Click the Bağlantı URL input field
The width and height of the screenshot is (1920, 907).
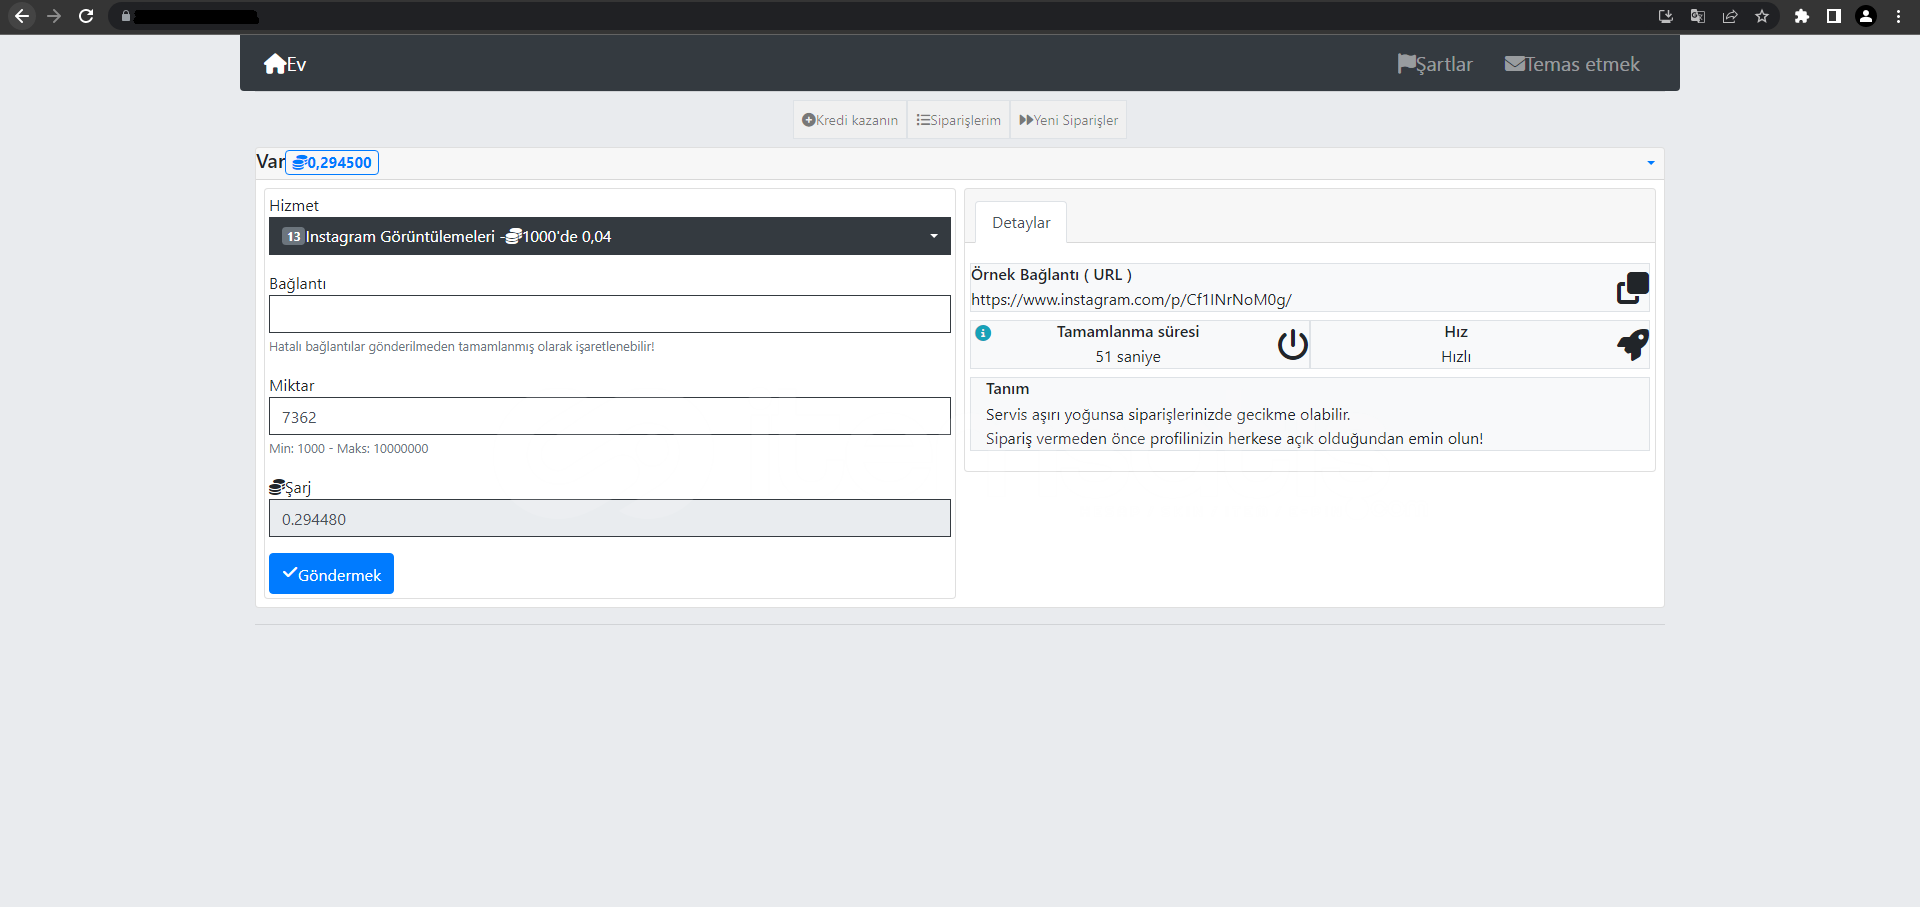609,314
